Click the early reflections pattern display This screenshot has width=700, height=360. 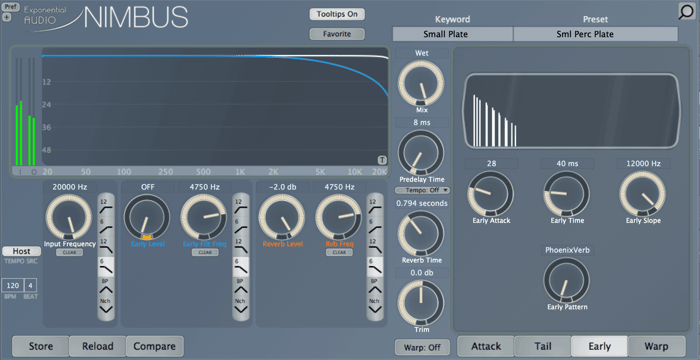pos(572,111)
